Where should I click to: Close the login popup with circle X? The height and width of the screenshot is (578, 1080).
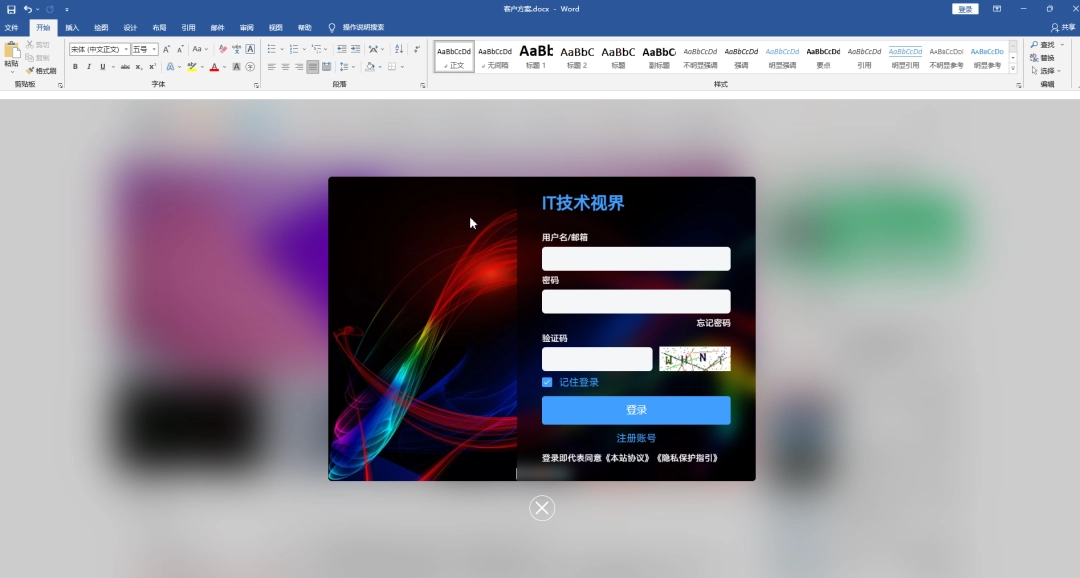[542, 508]
